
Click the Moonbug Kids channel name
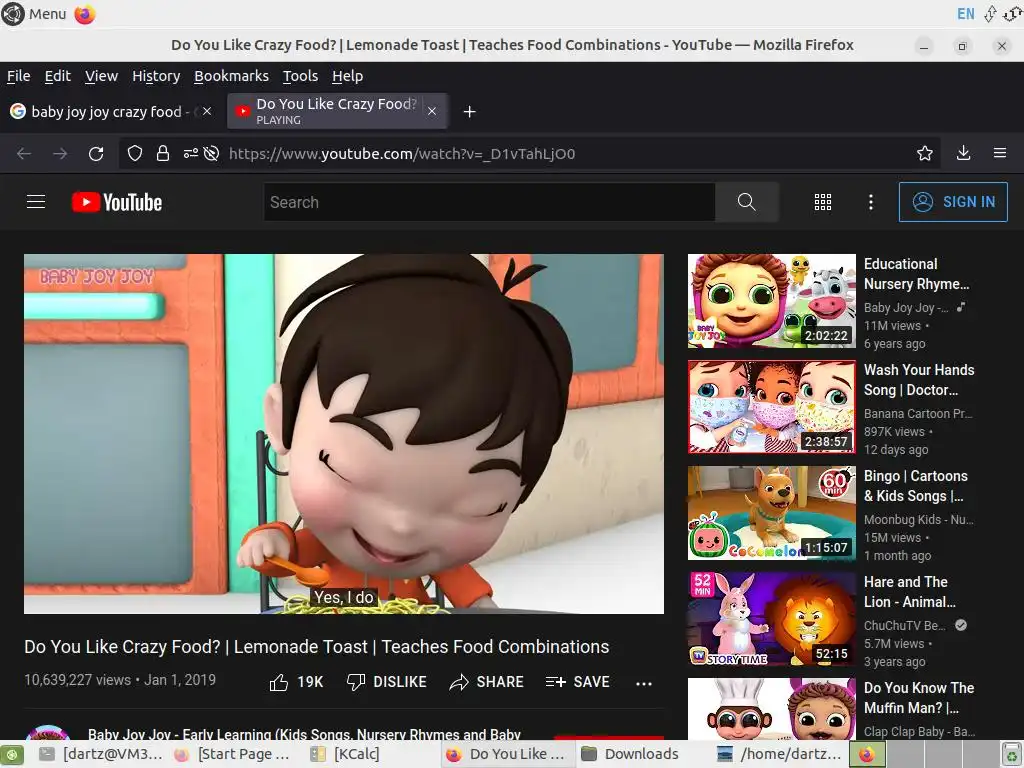(918, 520)
